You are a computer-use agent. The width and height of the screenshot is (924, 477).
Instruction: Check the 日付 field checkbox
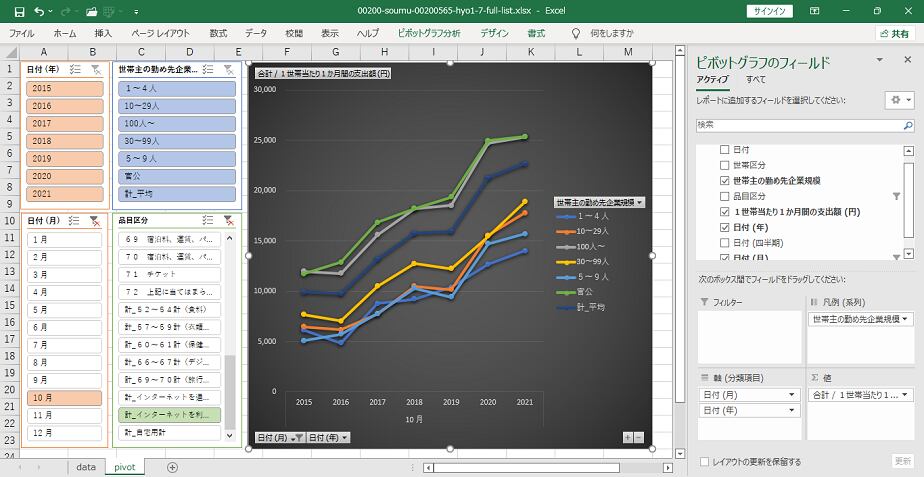(725, 150)
